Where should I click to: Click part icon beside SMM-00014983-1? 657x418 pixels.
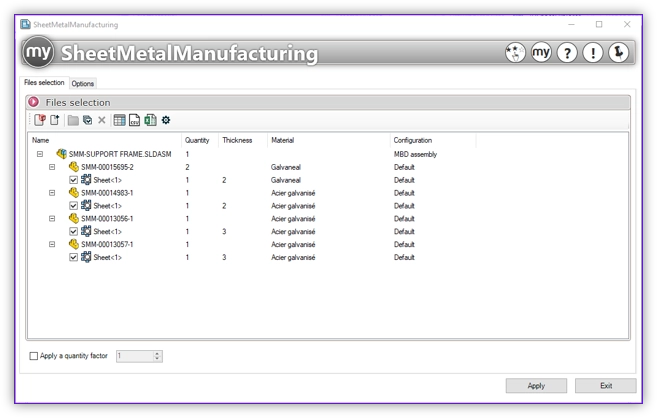[74, 193]
